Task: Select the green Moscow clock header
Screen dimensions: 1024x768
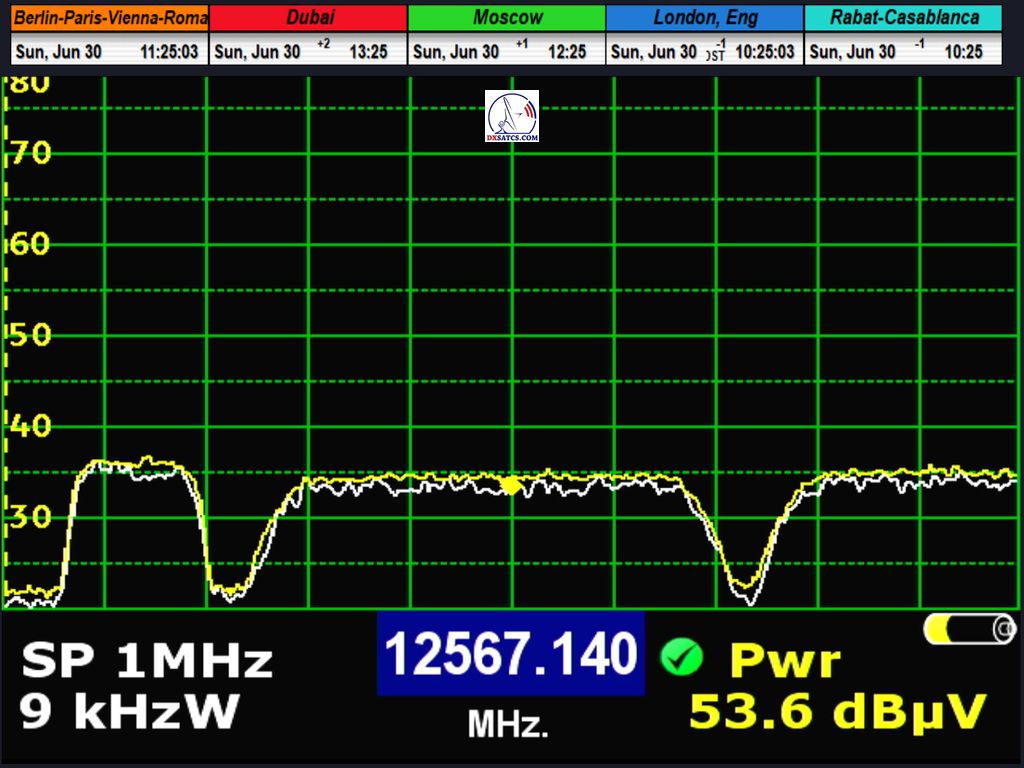Action: click(507, 18)
